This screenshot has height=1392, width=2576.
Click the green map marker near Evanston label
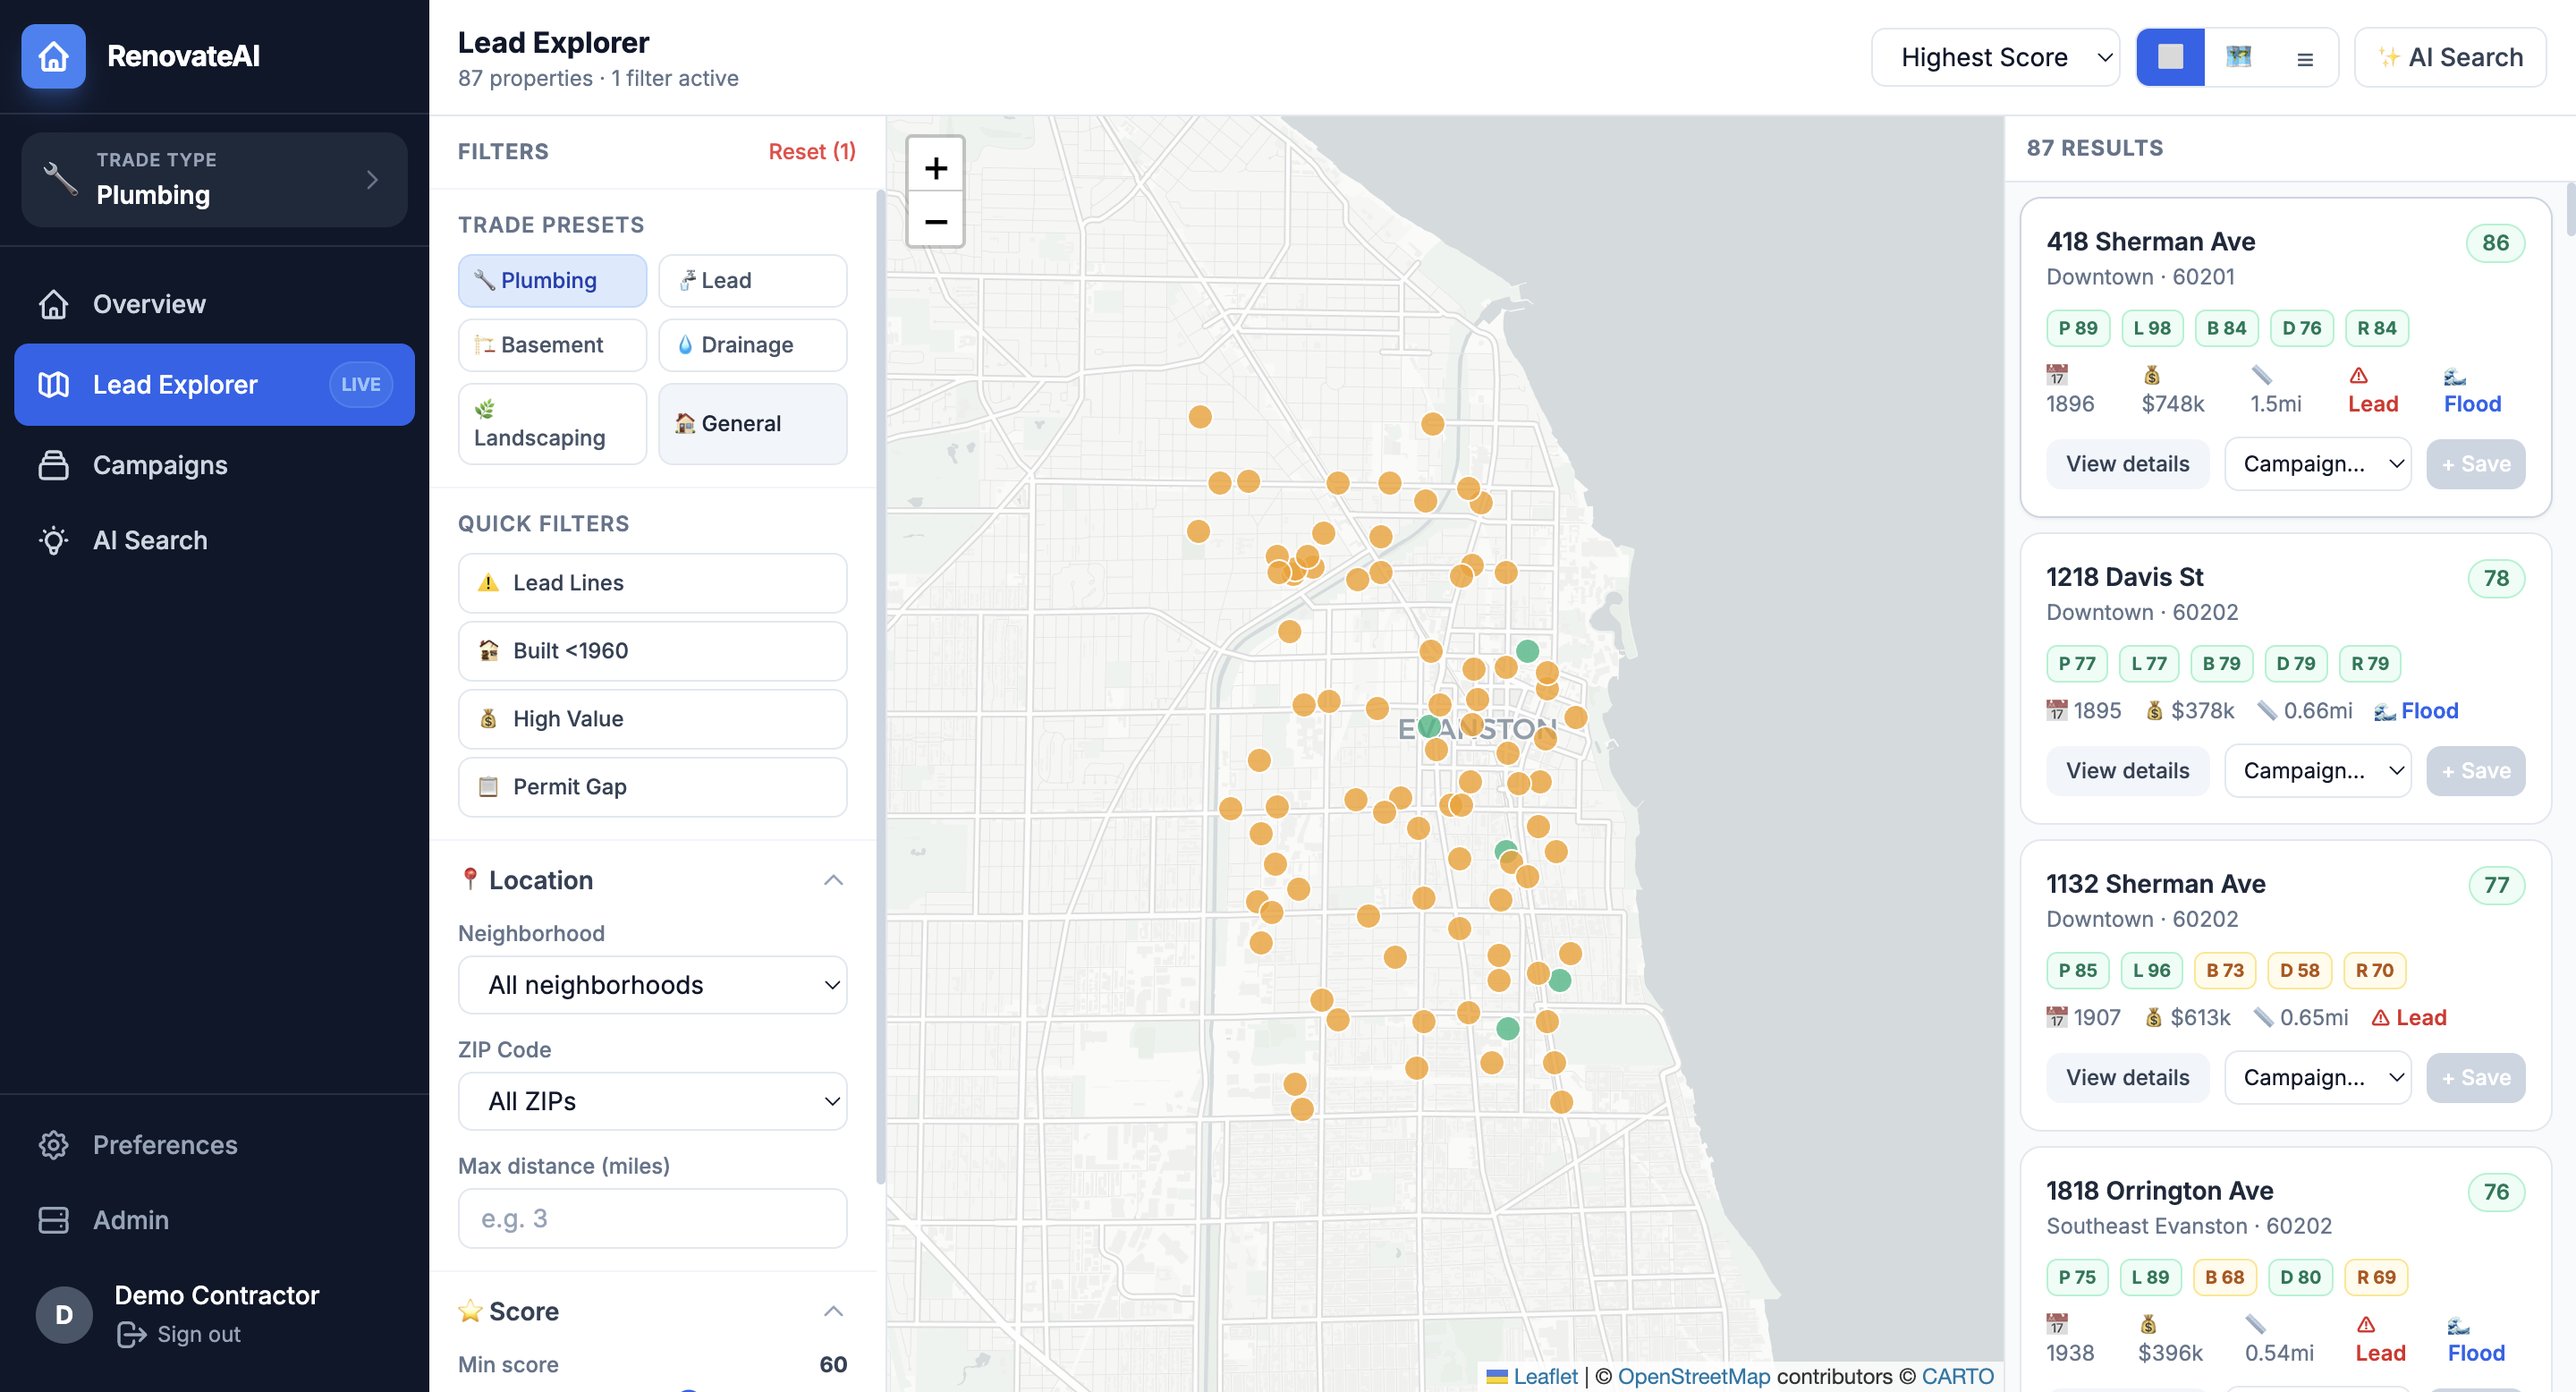coord(1428,726)
